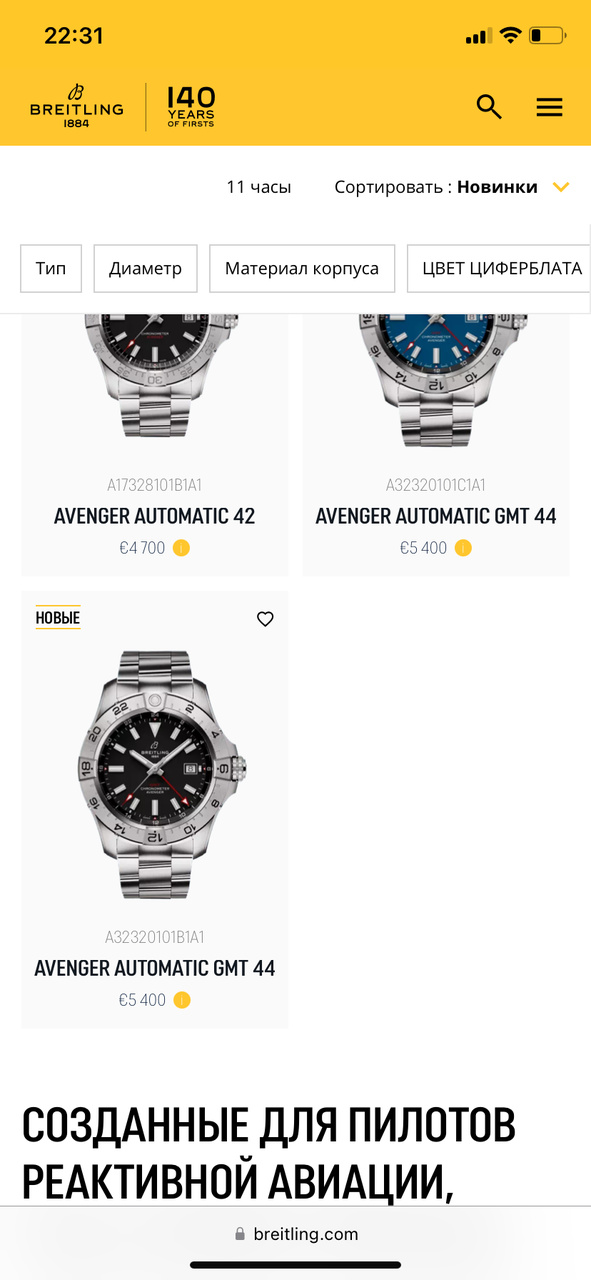Viewport: 591px width, 1280px height.
Task: Tap the НОВЫЕ badge on watch card
Action: pyautogui.click(x=58, y=617)
